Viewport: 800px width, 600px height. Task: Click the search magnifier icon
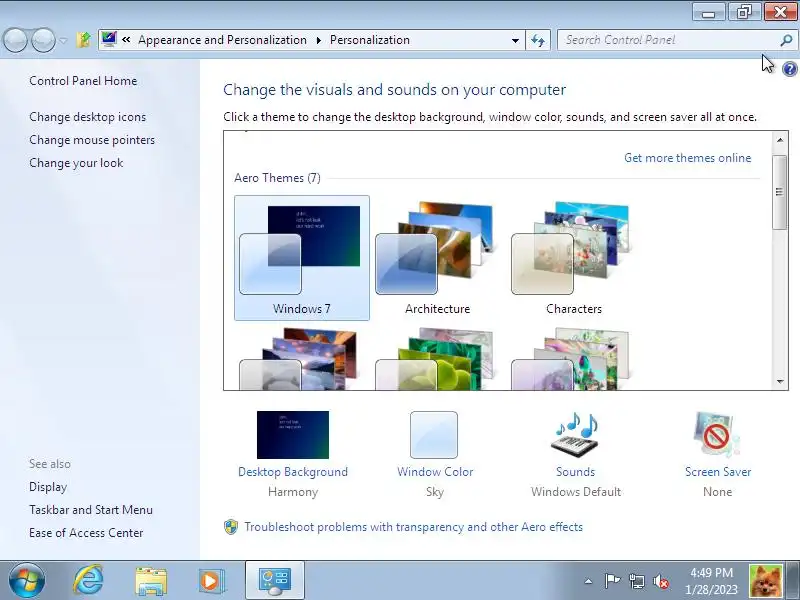786,40
